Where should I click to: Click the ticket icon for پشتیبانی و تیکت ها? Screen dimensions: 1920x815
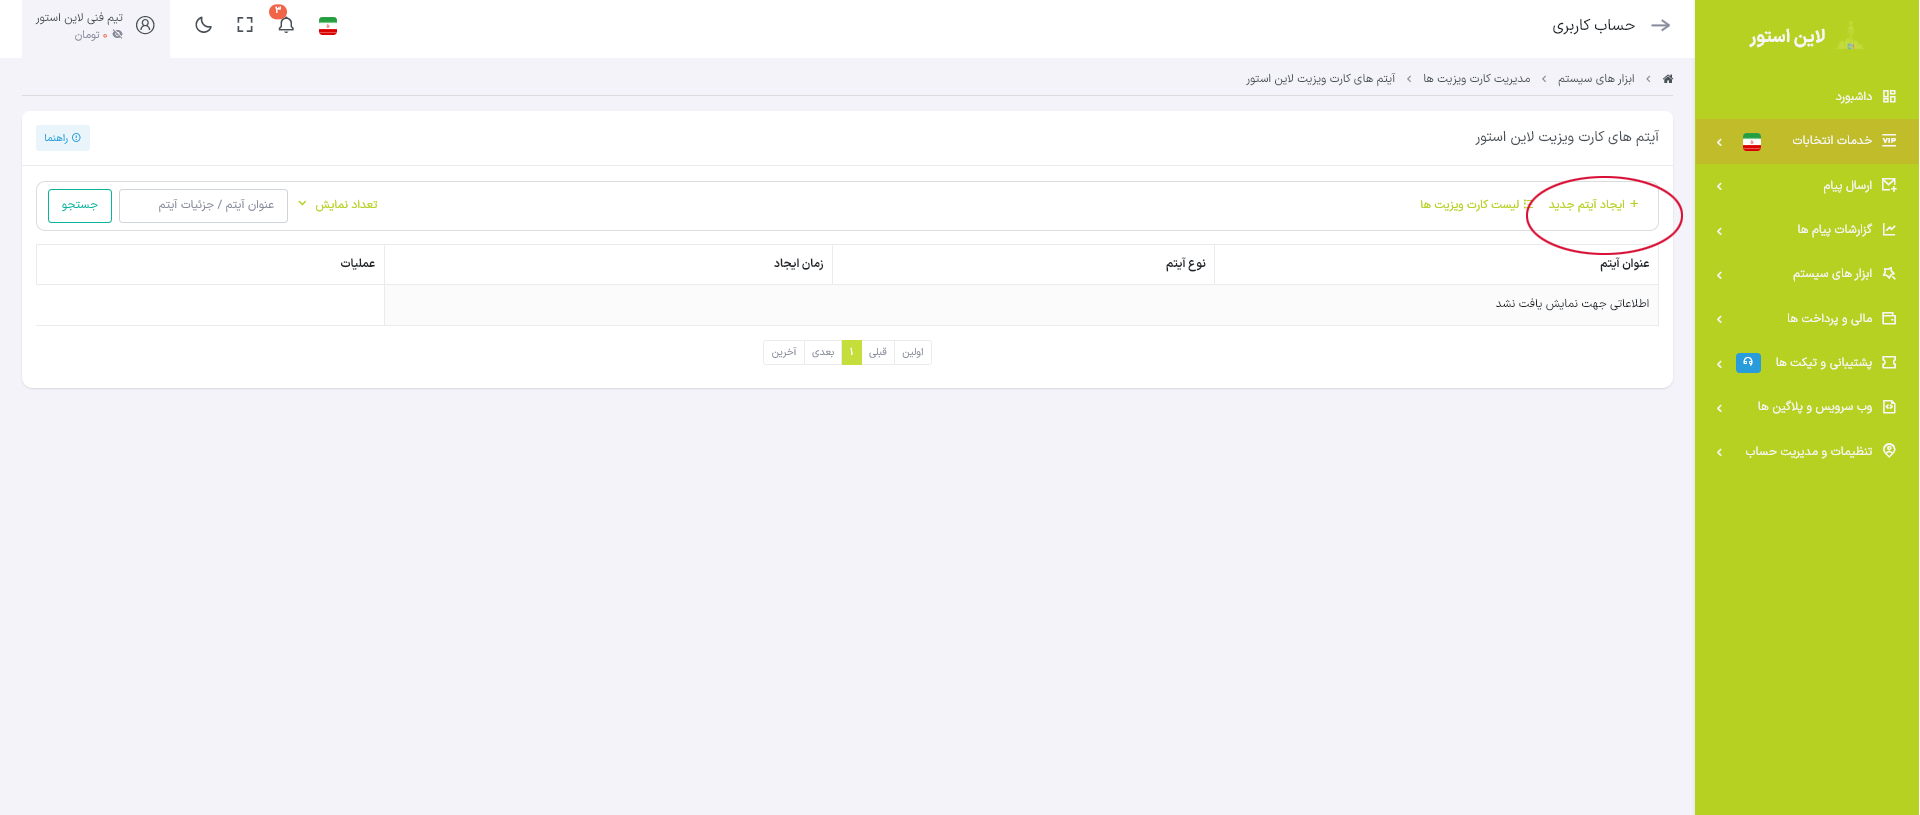coord(1889,362)
